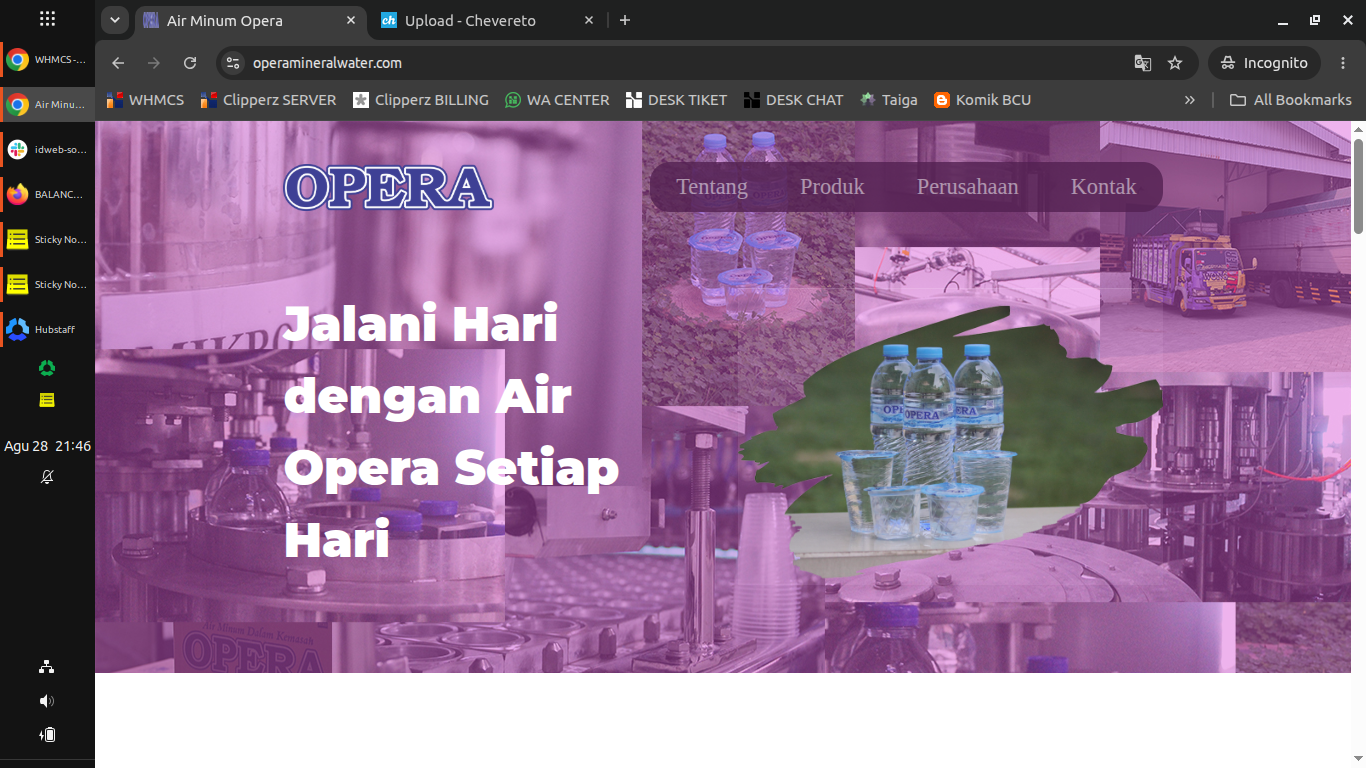Click the OPERA logo on the page

coord(389,187)
